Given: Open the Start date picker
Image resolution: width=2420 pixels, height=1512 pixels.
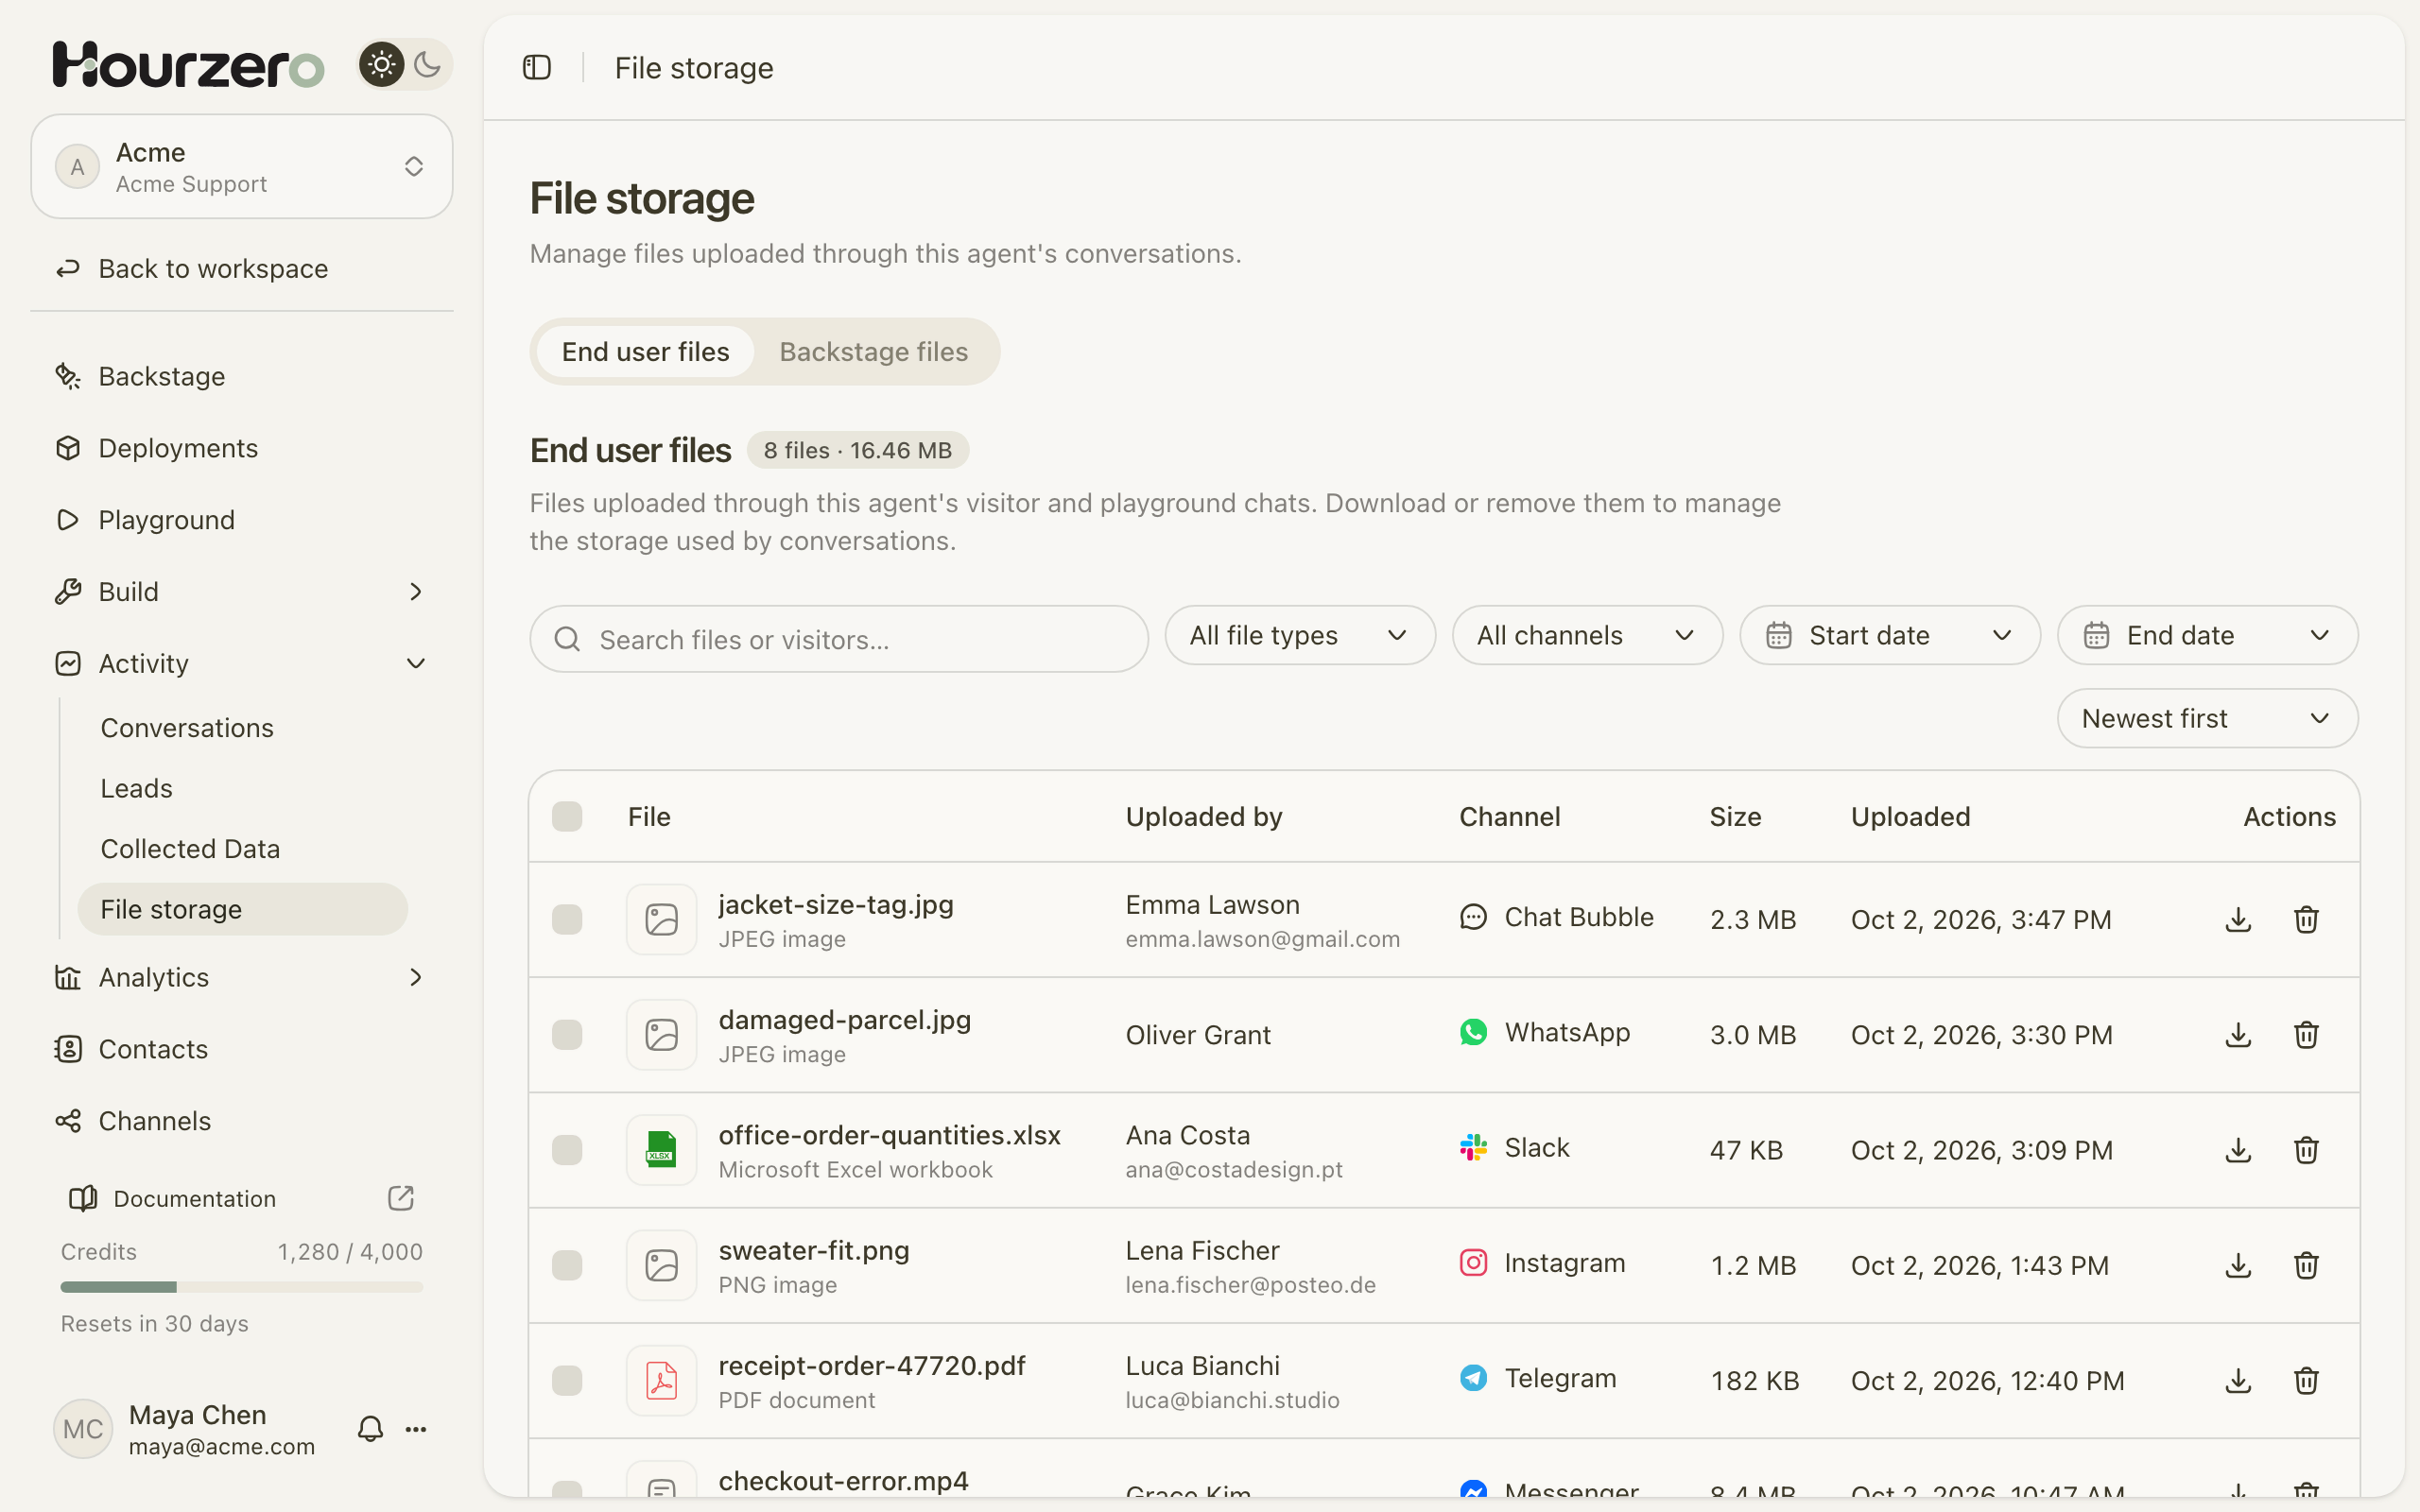Looking at the screenshot, I should pos(1890,635).
